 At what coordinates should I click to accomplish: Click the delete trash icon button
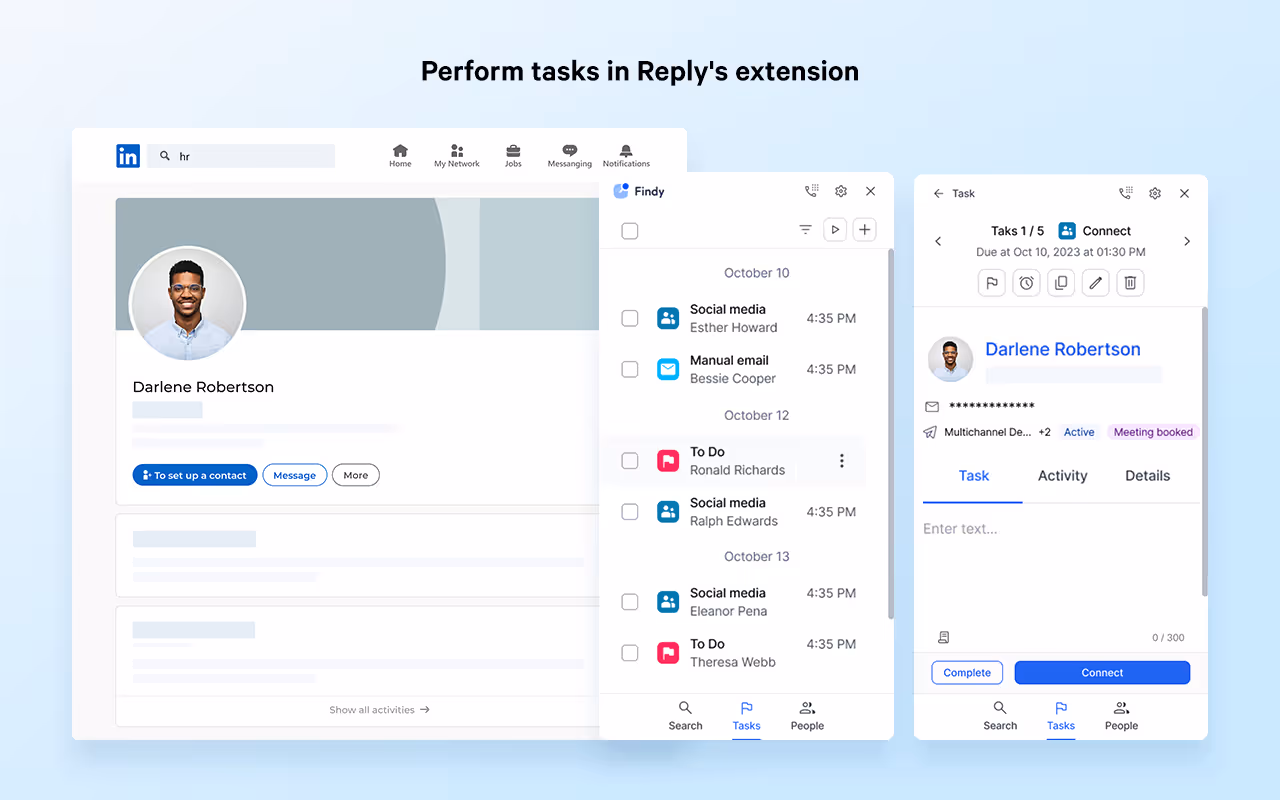pos(1130,283)
